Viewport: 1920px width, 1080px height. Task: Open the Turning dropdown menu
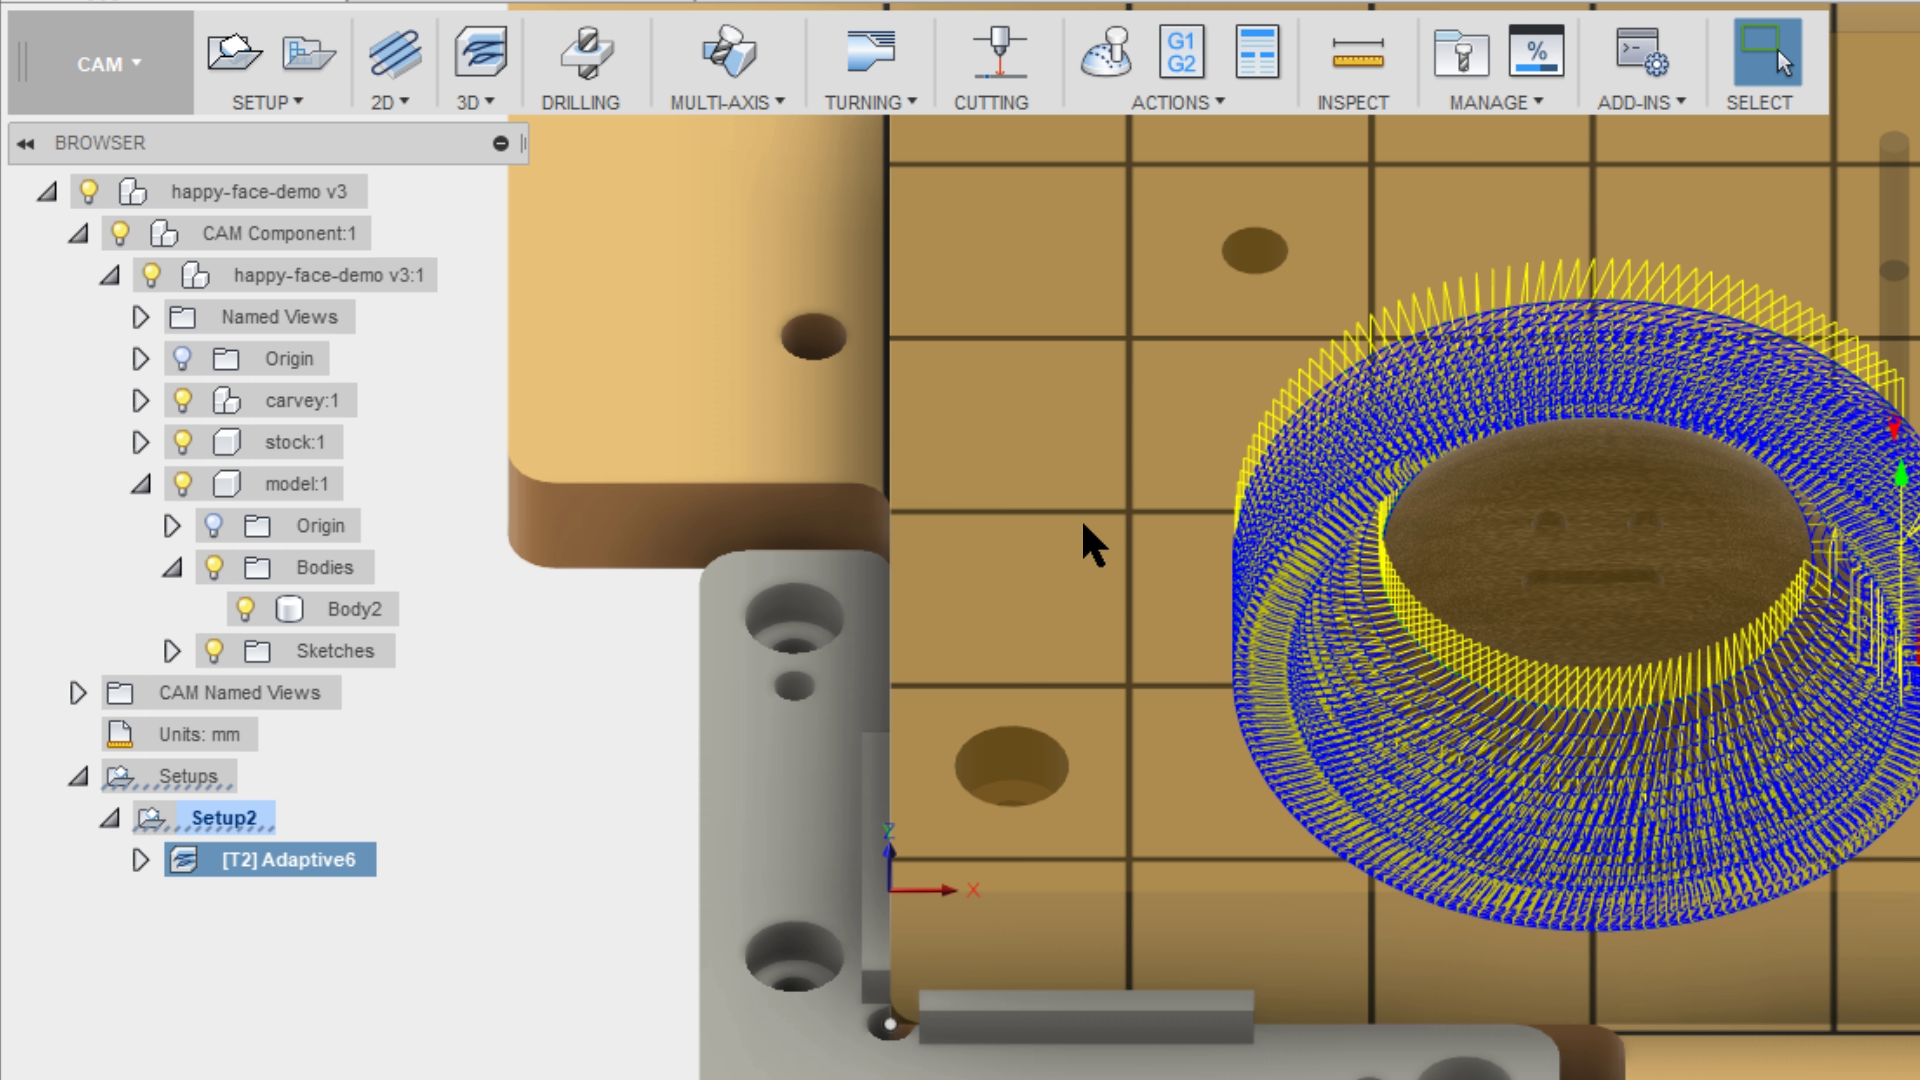coord(869,101)
